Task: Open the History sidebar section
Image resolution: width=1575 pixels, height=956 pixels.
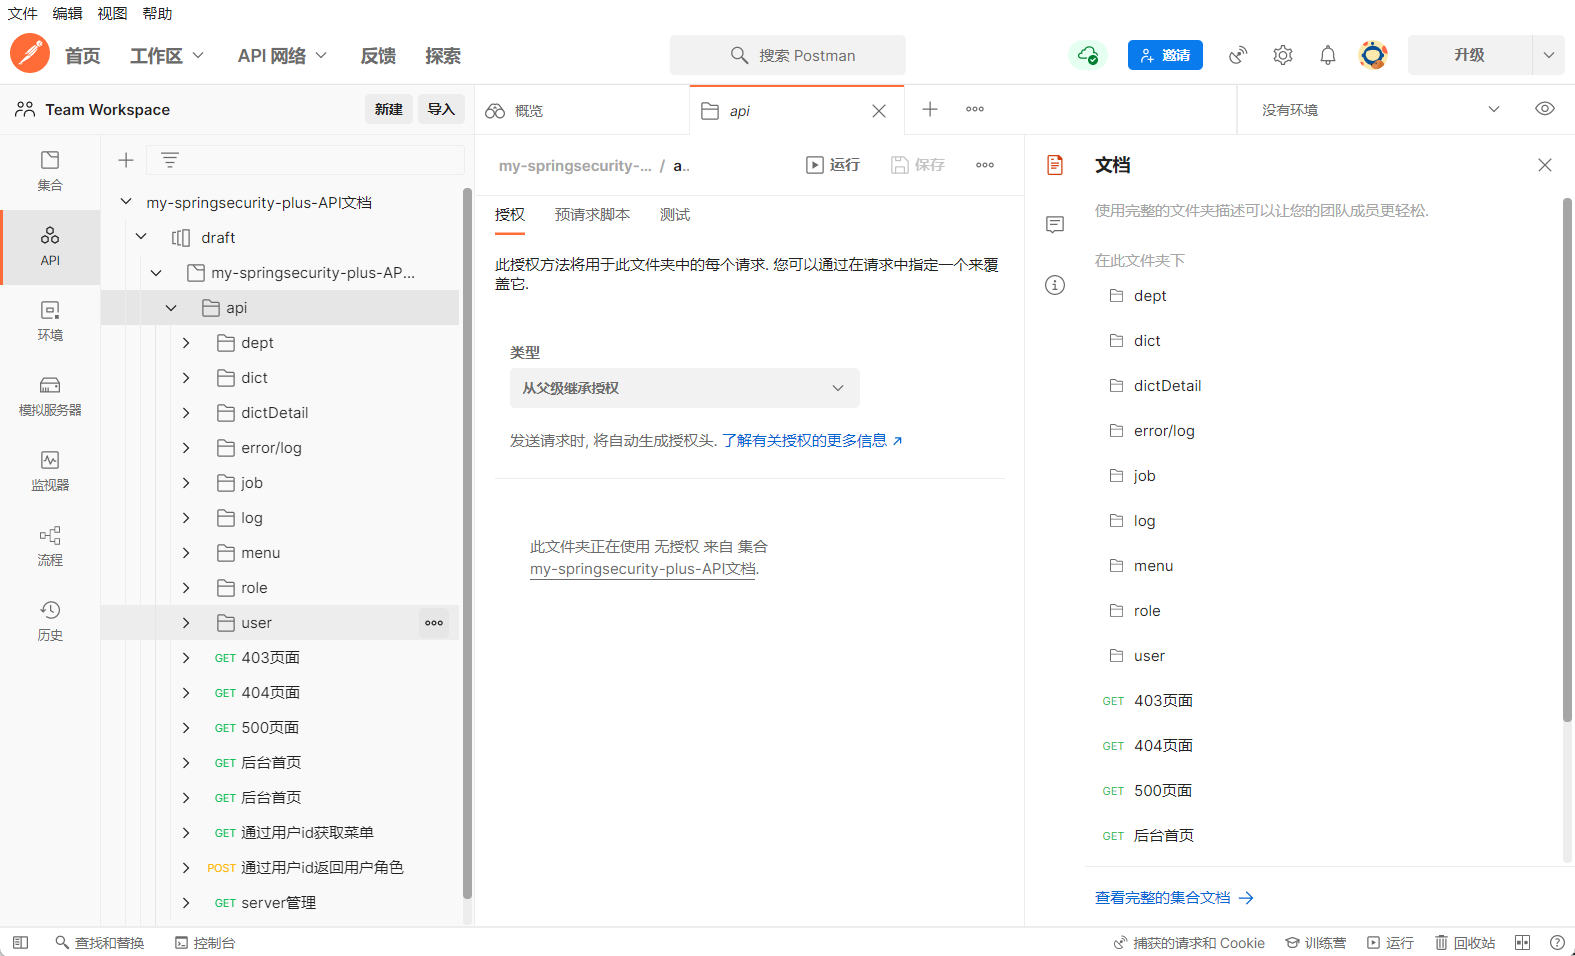Action: [50, 621]
